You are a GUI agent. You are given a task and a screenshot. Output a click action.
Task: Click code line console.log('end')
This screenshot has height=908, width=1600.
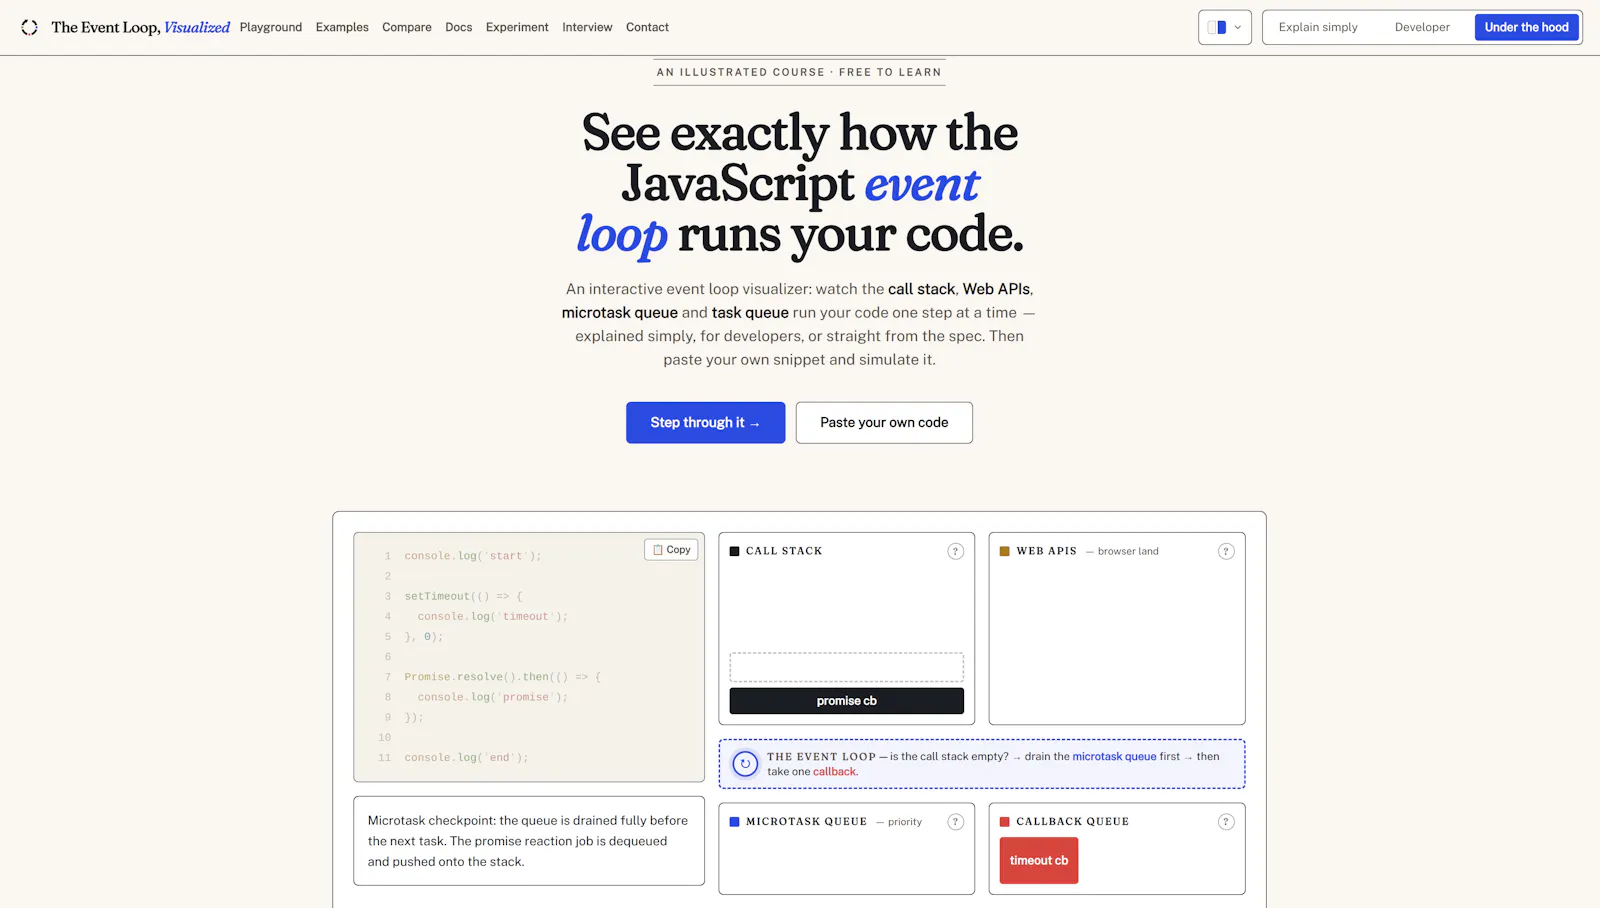coord(466,758)
